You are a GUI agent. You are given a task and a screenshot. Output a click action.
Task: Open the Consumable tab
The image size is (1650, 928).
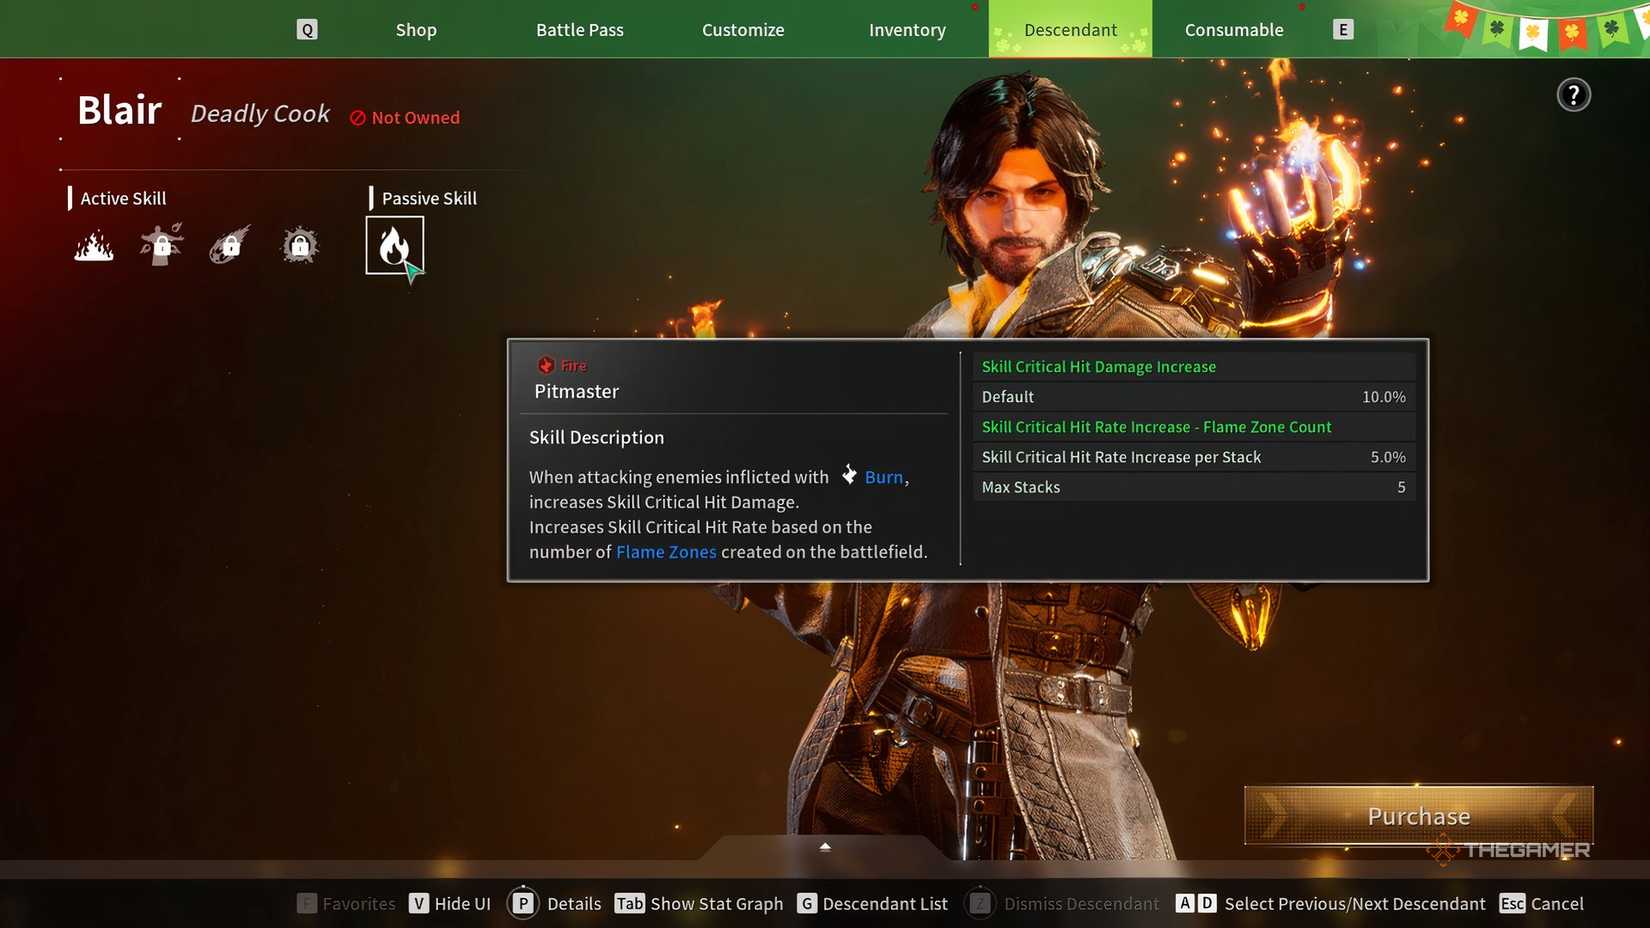coord(1233,30)
